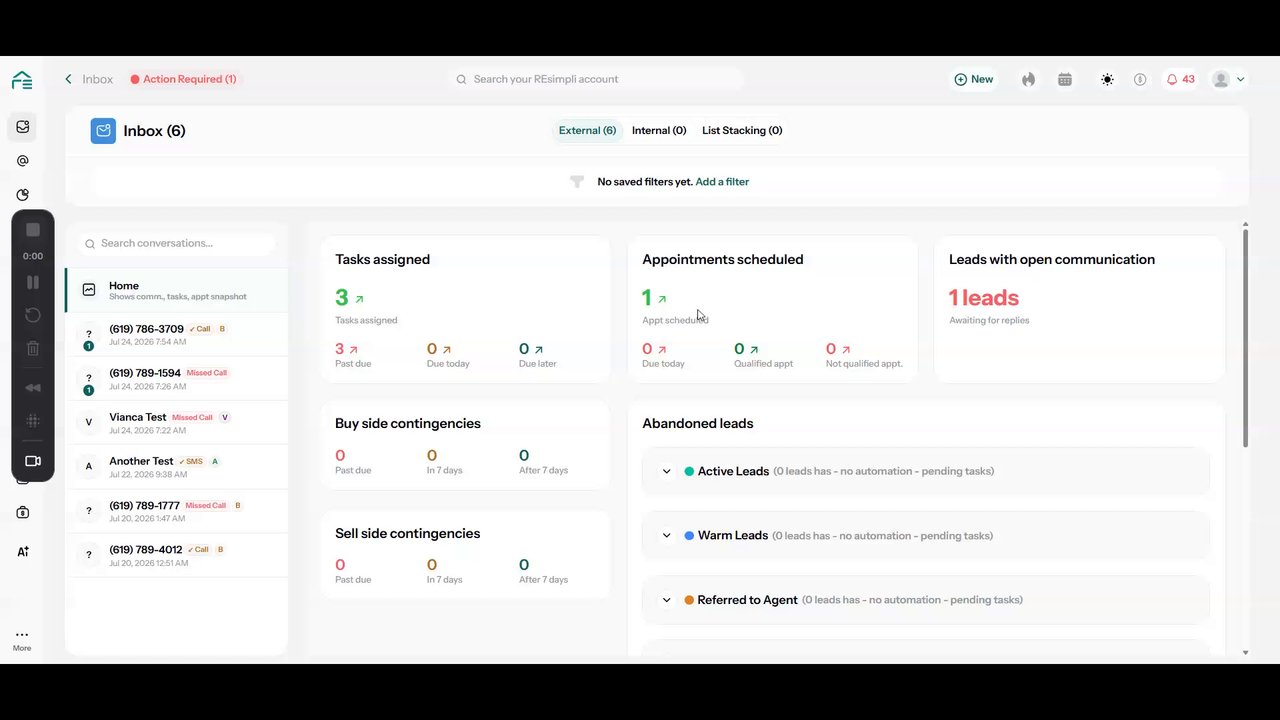Viewport: 1280px width, 720px height.
Task: Open notifications bell showing 43
Action: point(1180,79)
